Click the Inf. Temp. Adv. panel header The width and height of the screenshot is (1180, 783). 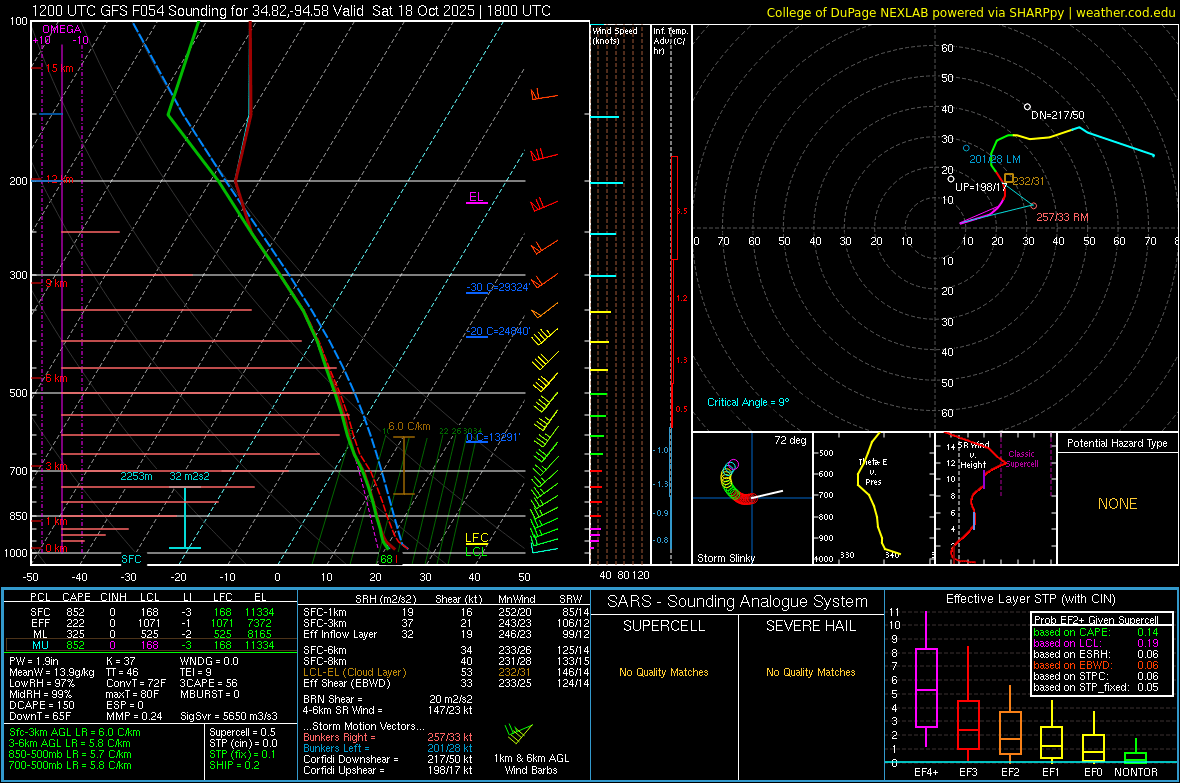click(670, 41)
